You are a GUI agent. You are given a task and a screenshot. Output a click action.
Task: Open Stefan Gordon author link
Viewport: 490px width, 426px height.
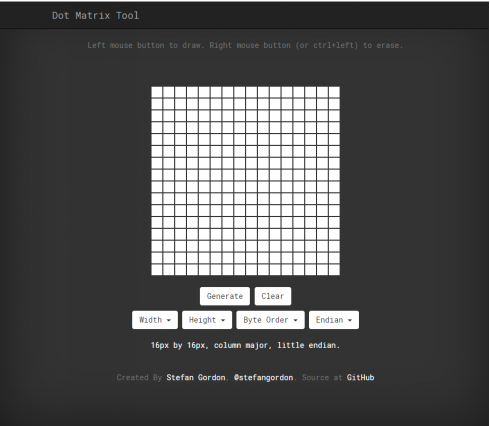click(196, 377)
